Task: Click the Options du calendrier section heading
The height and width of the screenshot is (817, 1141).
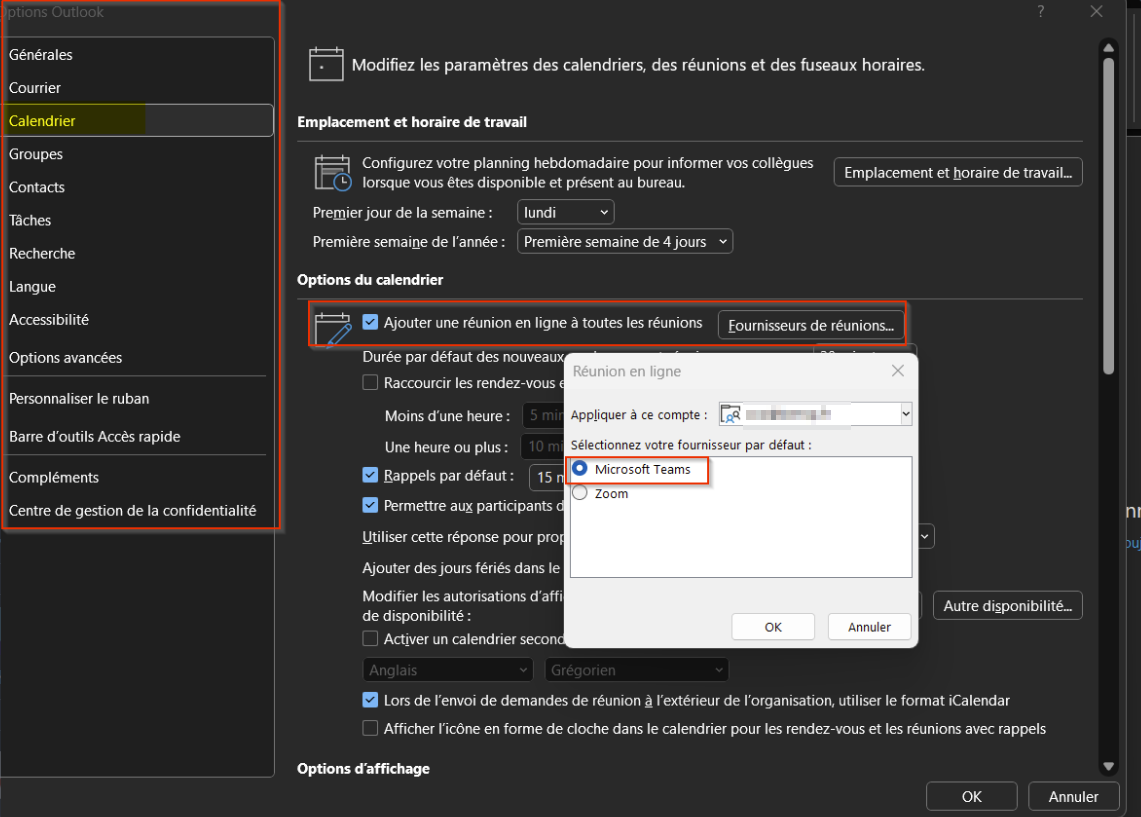Action: click(370, 279)
